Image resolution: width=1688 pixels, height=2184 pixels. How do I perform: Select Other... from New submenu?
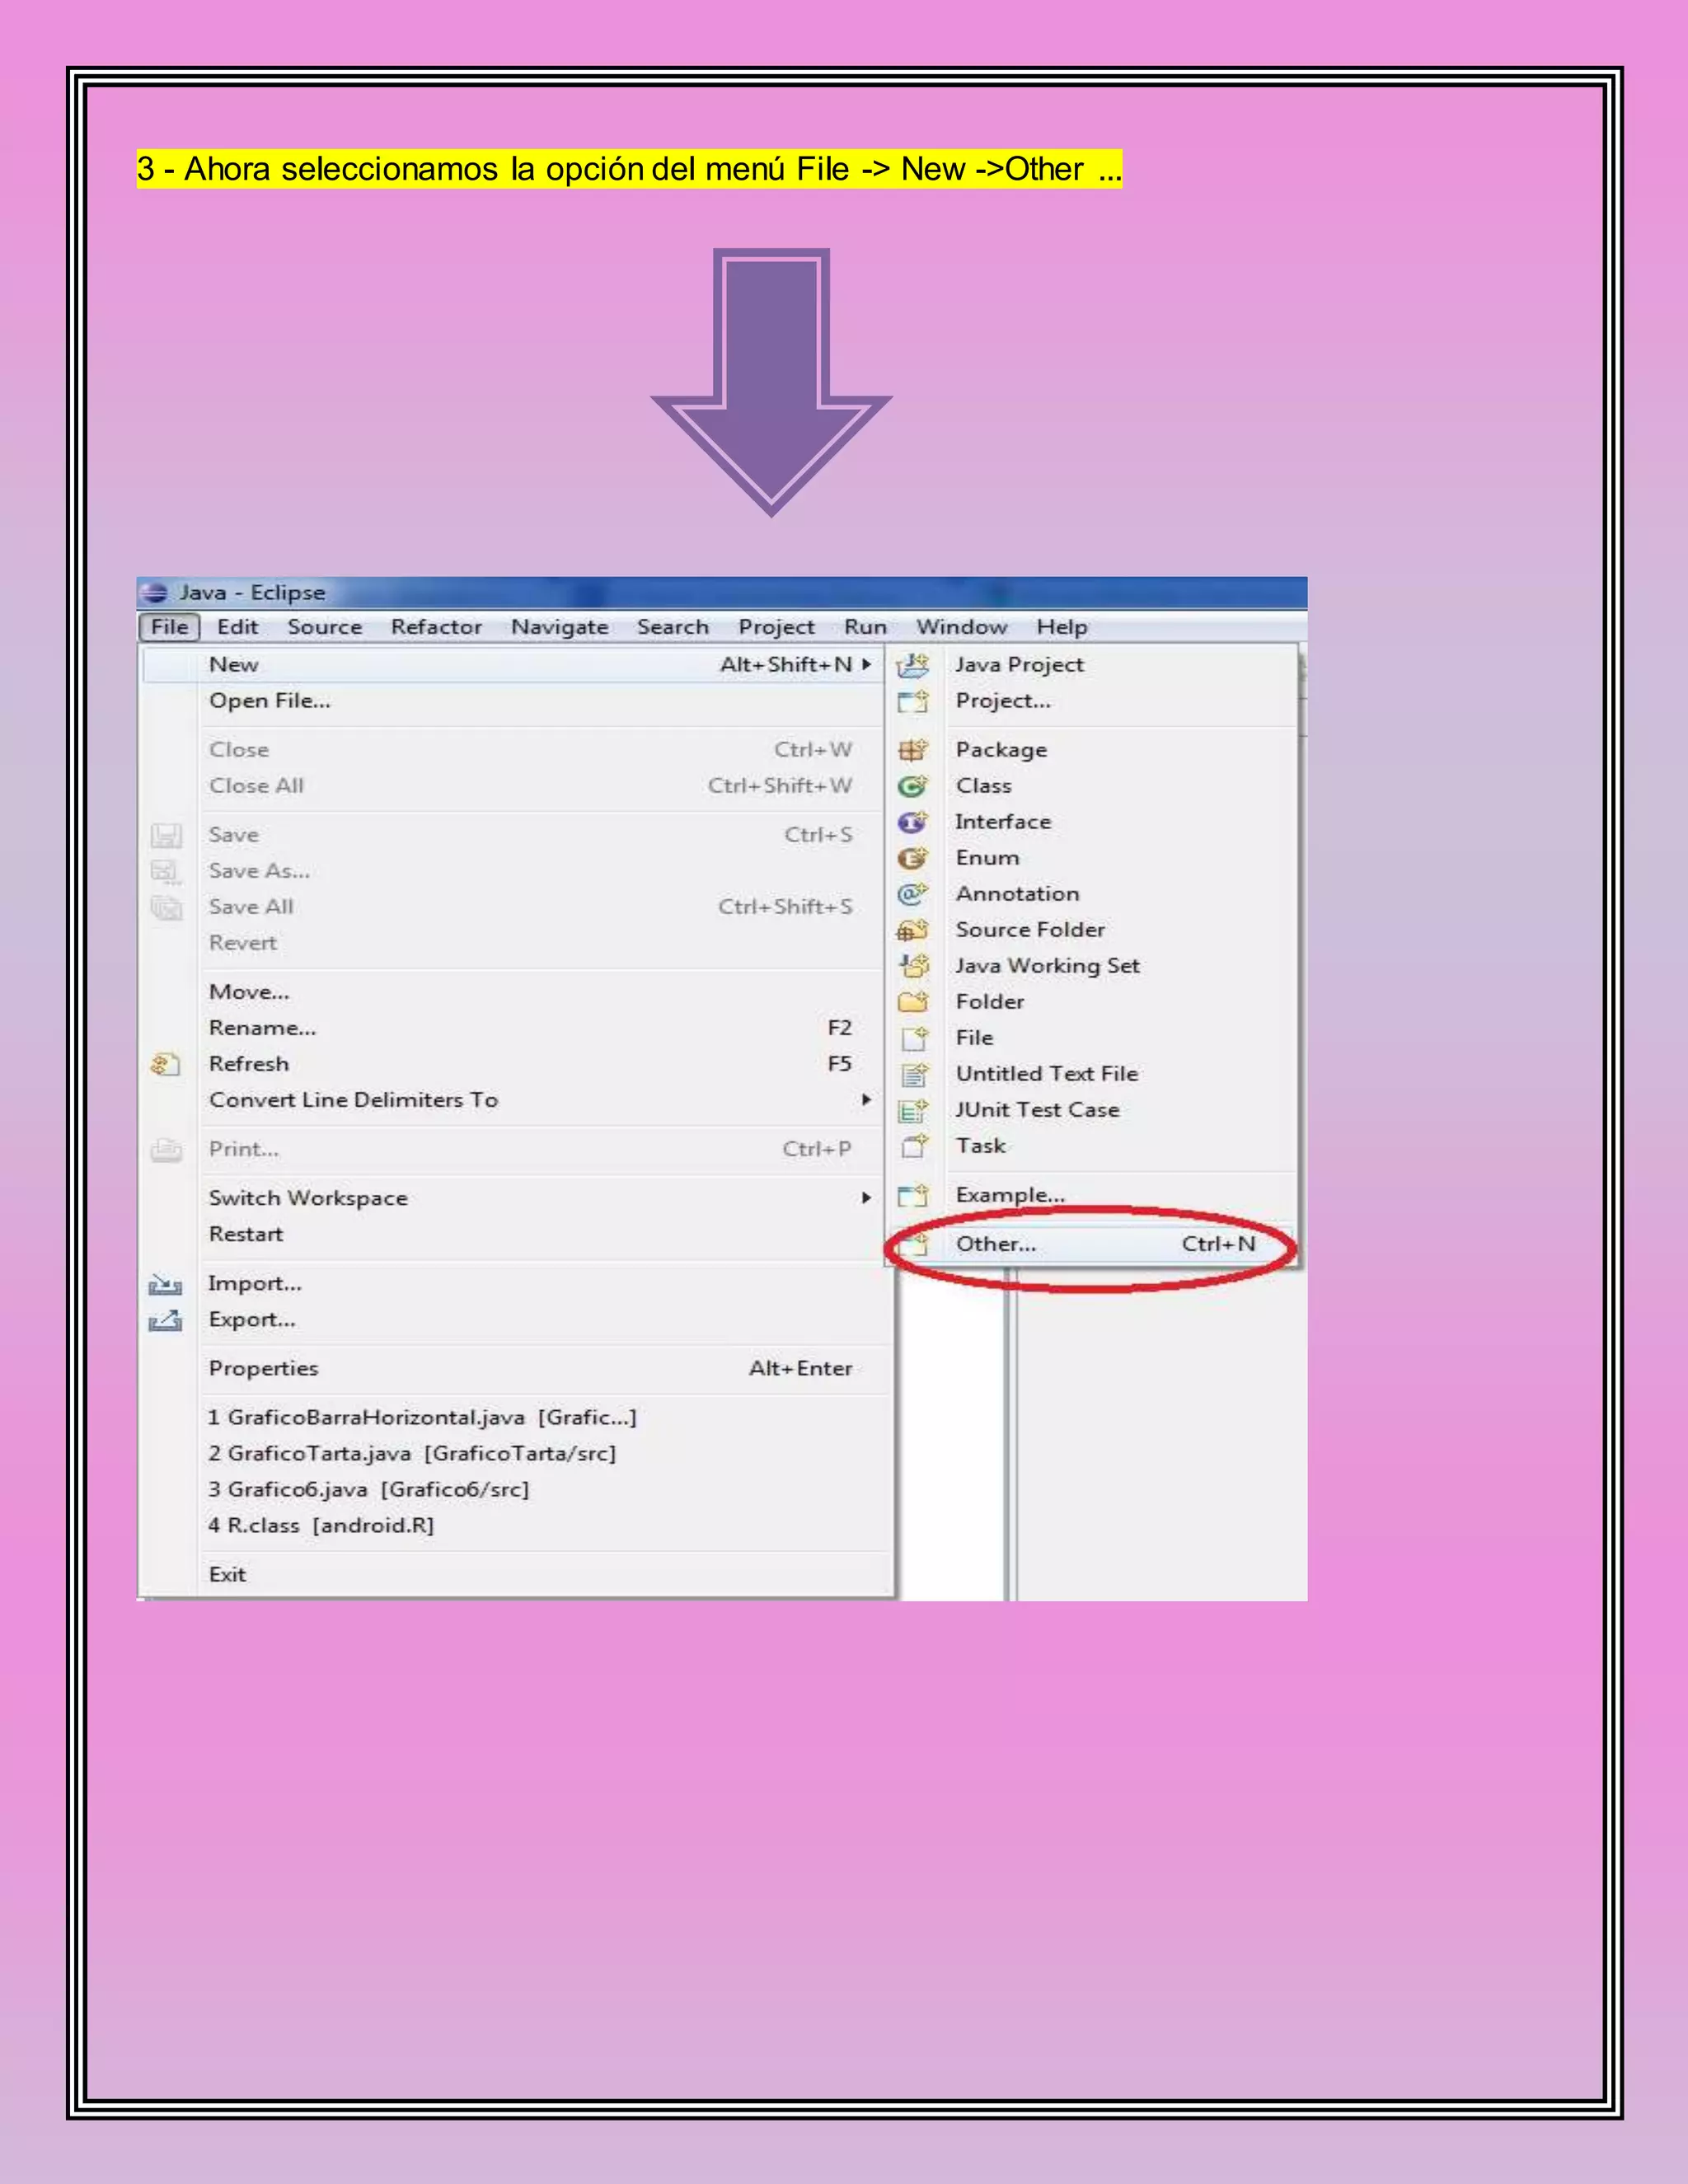[x=996, y=1244]
